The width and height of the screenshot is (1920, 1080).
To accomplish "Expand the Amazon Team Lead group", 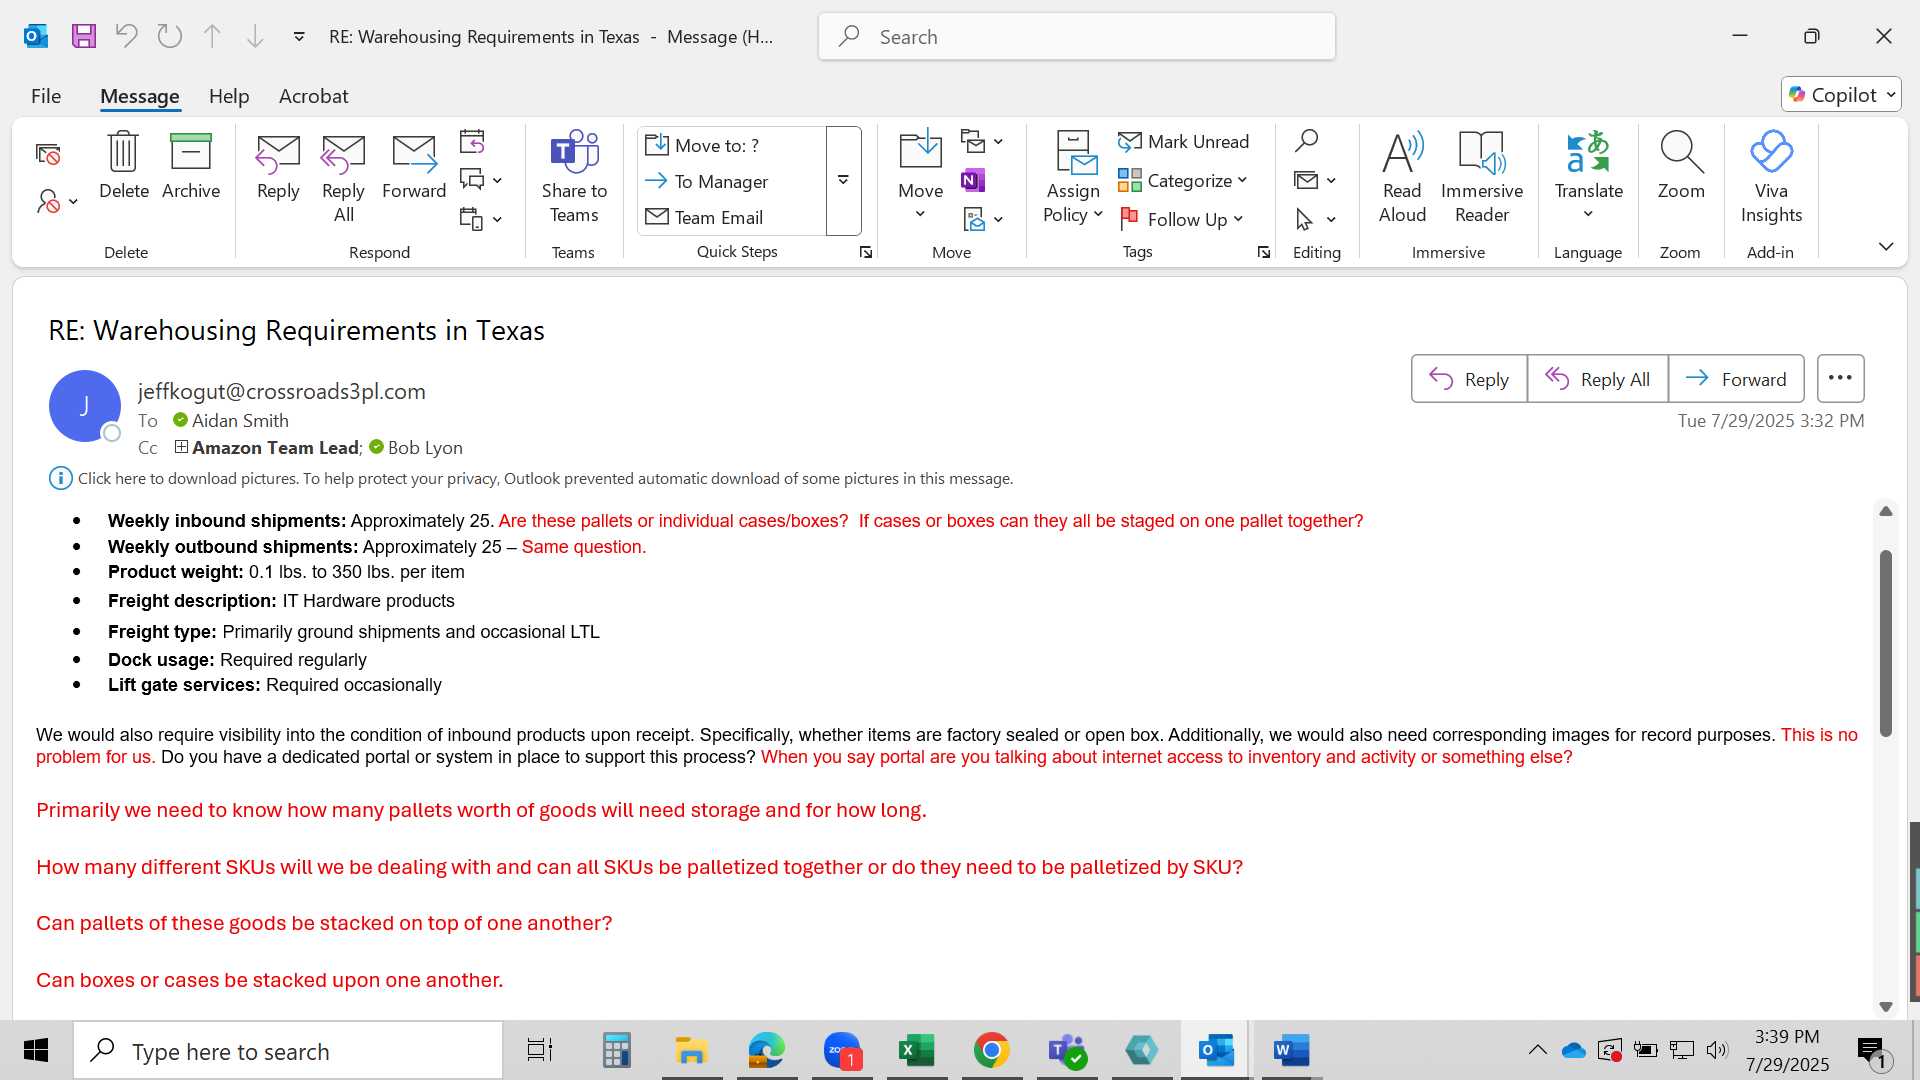I will tap(181, 447).
